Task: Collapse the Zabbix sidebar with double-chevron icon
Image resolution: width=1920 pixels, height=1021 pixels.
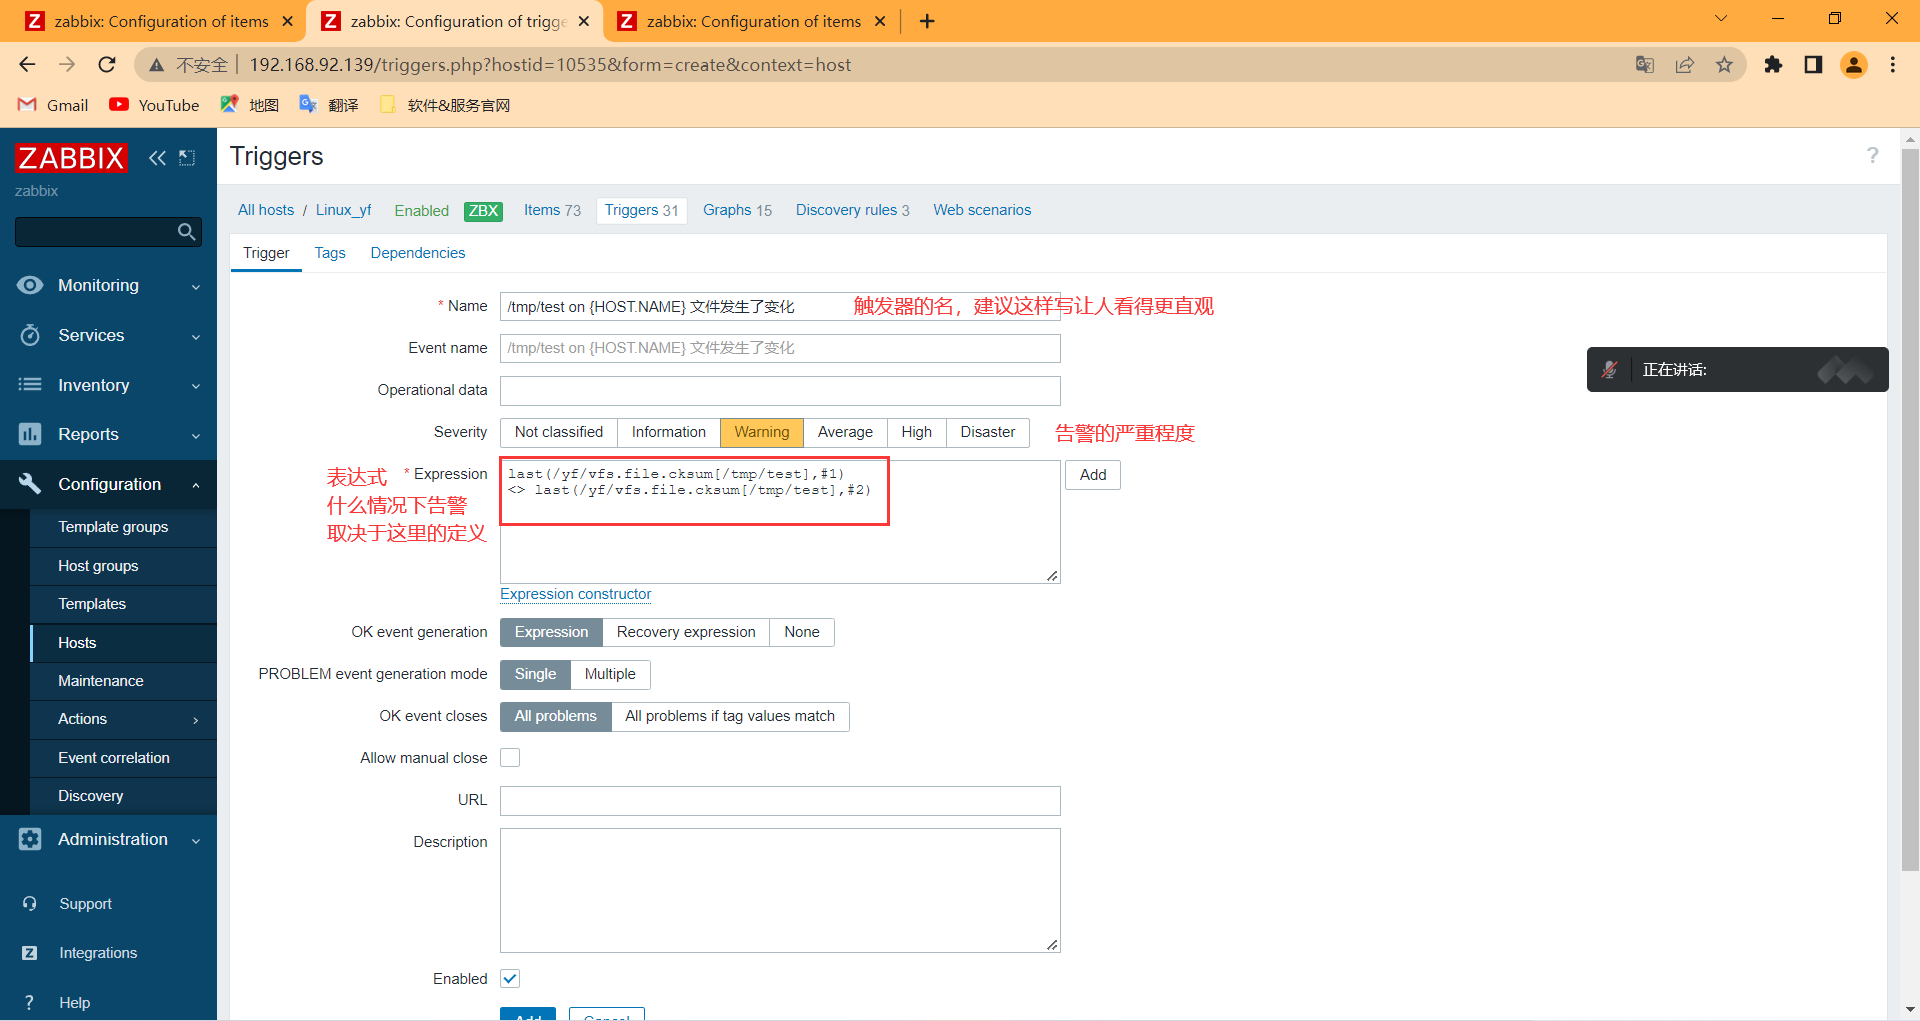Action: [x=157, y=158]
